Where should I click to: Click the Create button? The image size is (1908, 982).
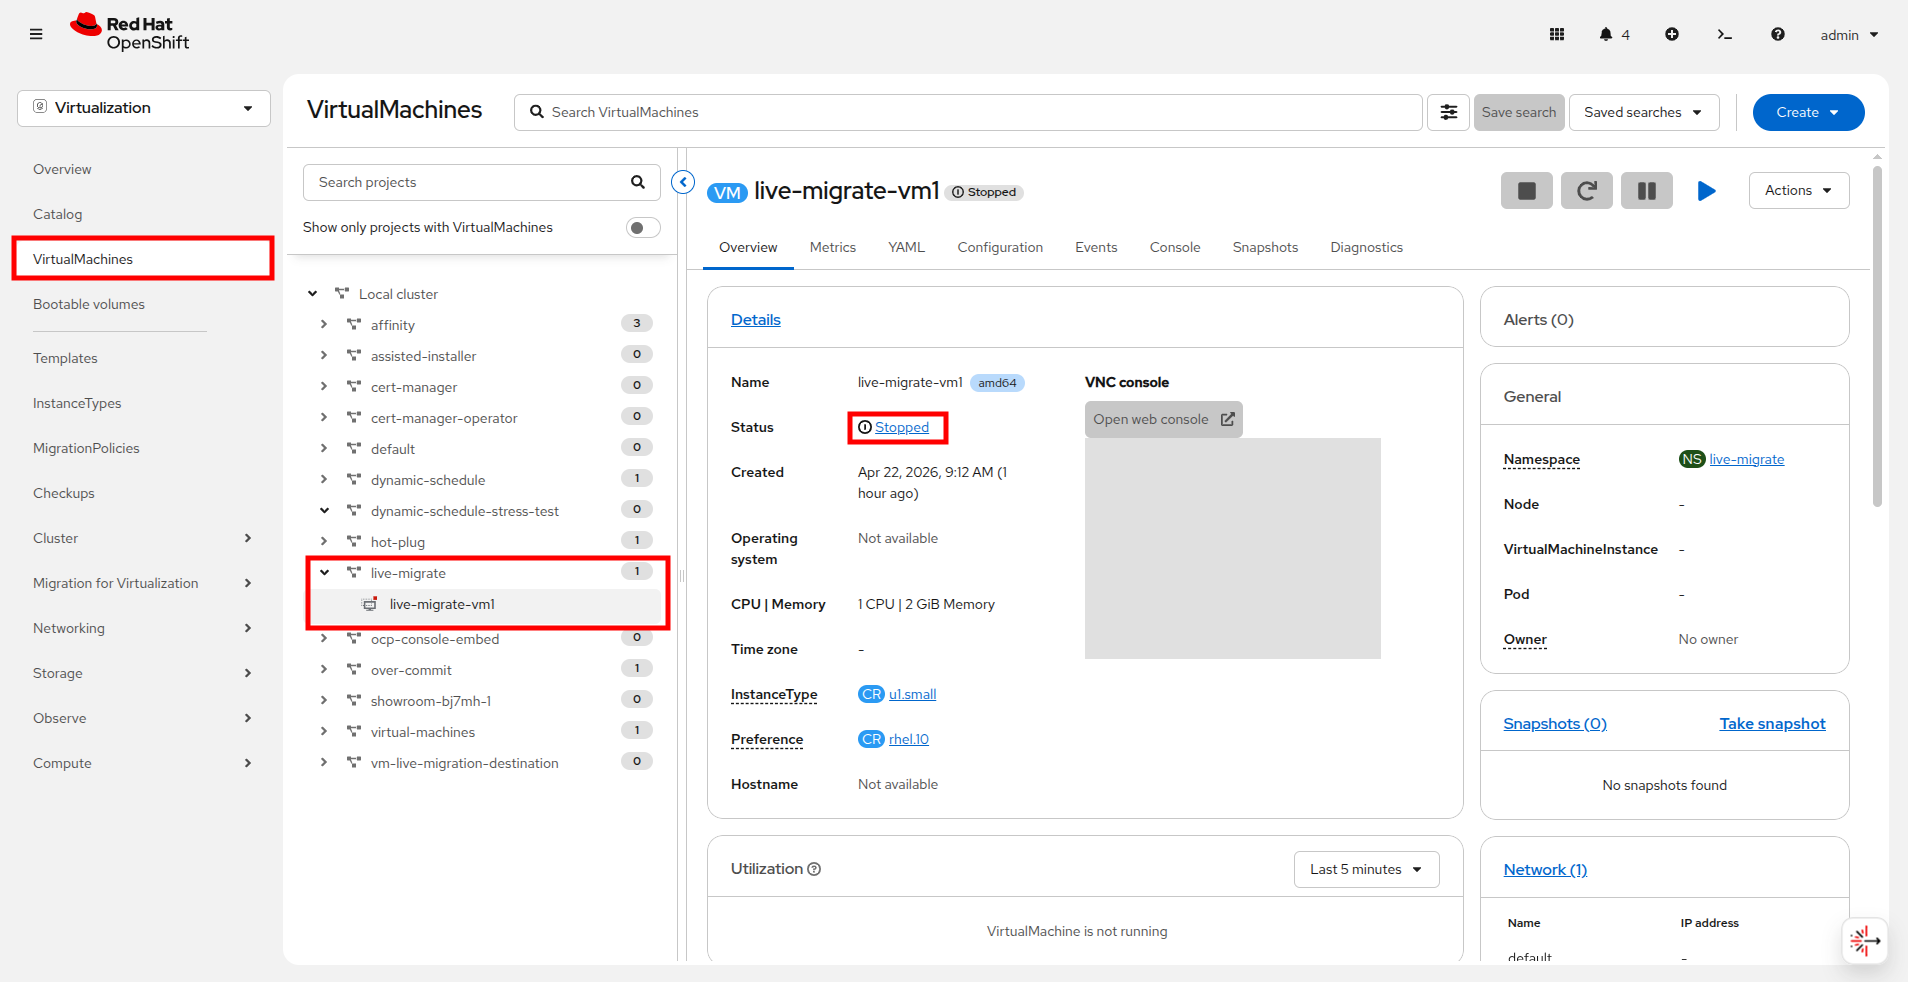pyautogui.click(x=1808, y=112)
